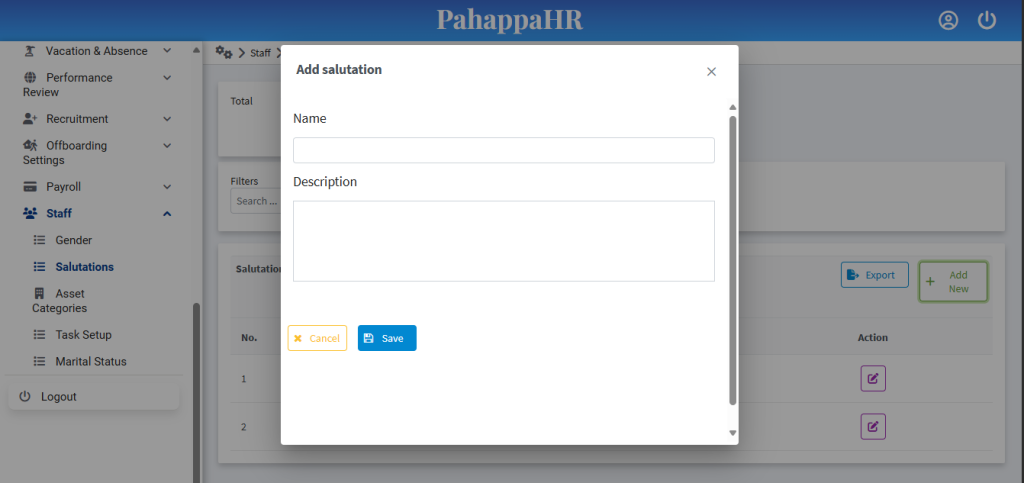Screen dimensions: 1024x483
Task: Click the power icon in top bar
Action: [987, 21]
